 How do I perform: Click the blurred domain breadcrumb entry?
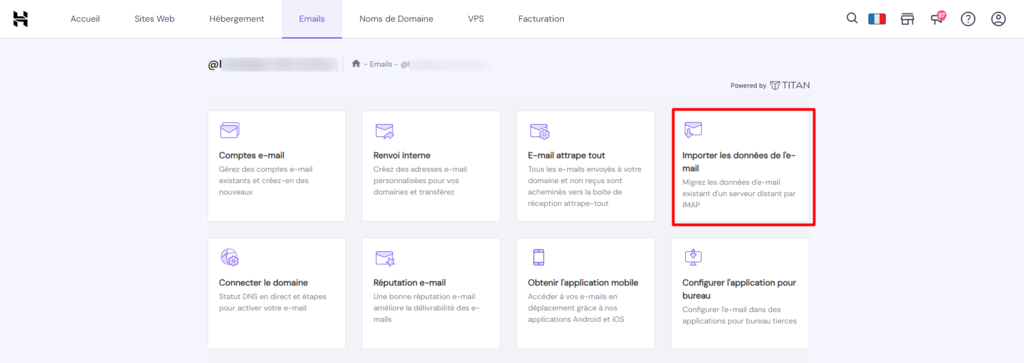[444, 64]
